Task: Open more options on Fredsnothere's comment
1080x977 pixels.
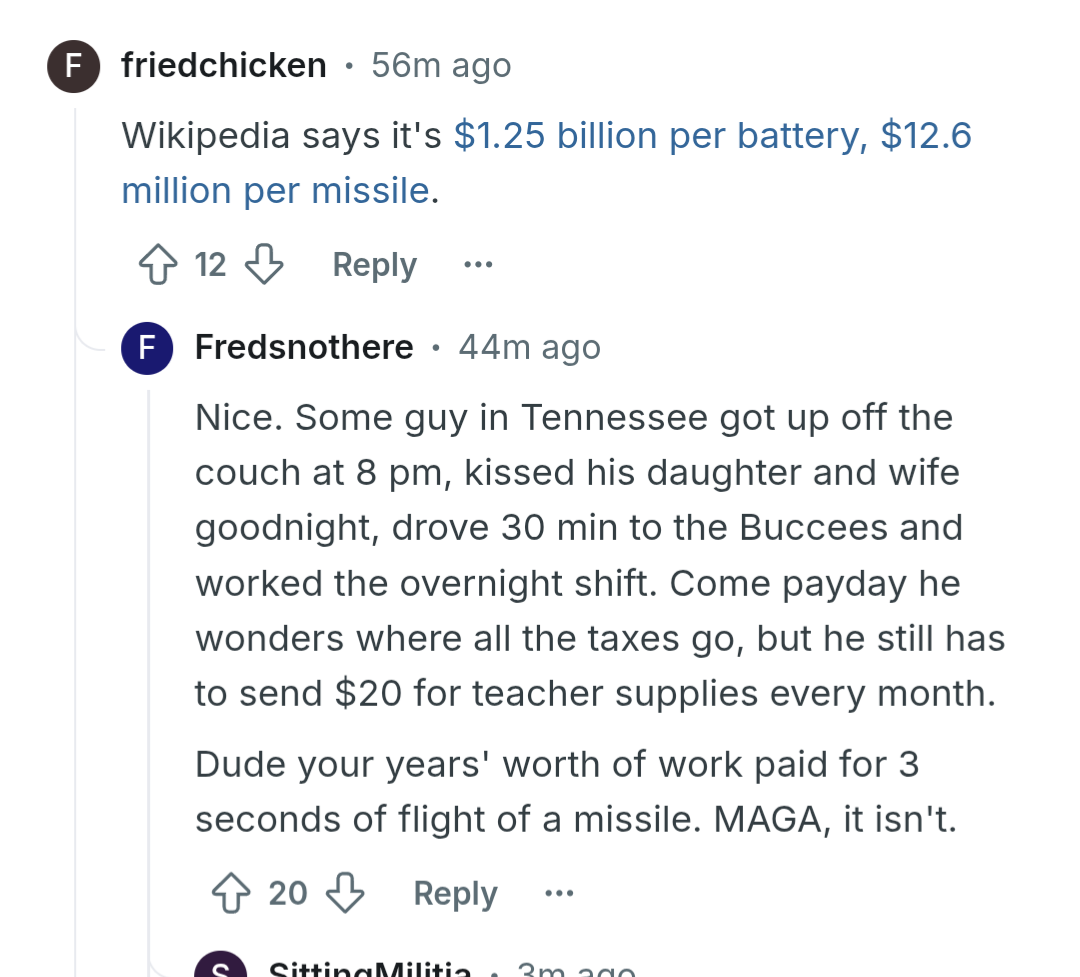Action: coord(559,893)
